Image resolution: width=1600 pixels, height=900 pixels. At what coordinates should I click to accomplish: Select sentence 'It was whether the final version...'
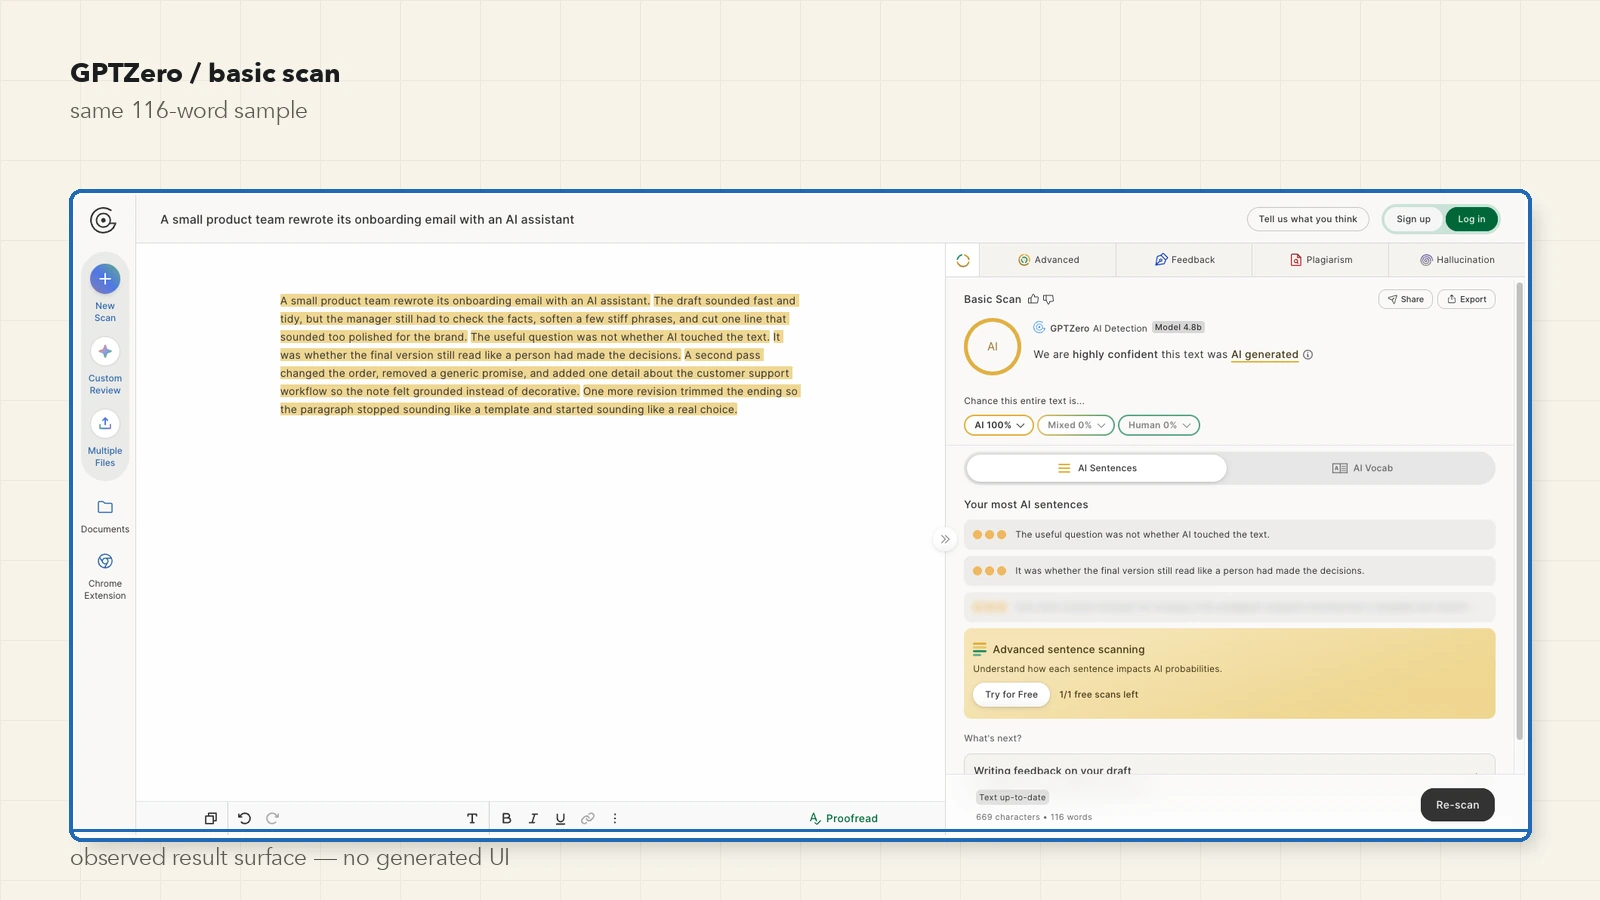tap(1229, 571)
